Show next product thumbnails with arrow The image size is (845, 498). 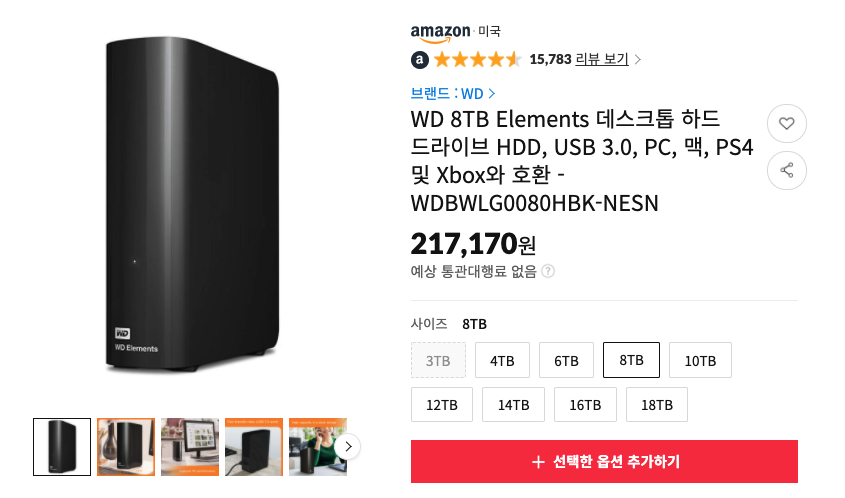348,446
